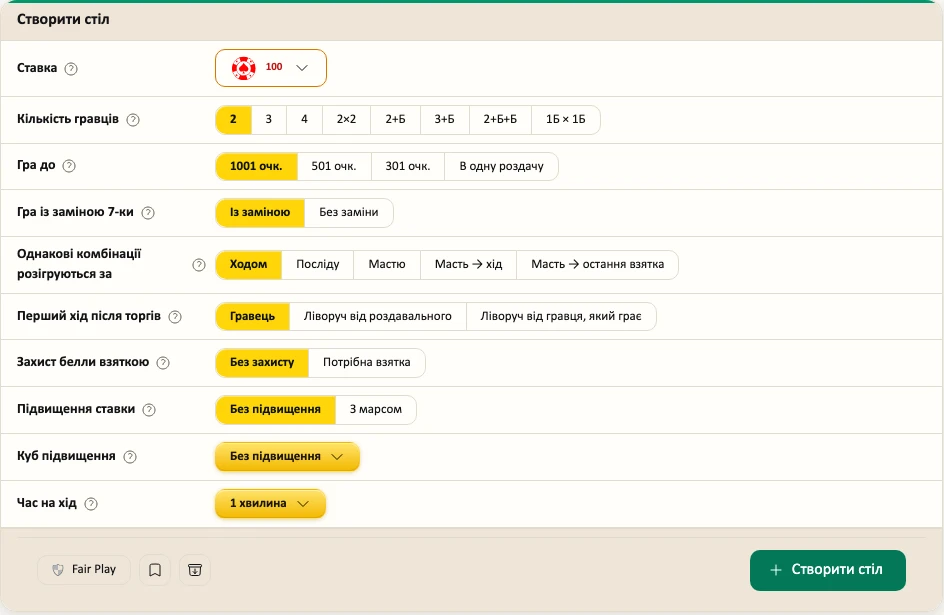Choose Мастю for equal combinations
This screenshot has height=615, width=944.
tap(387, 265)
